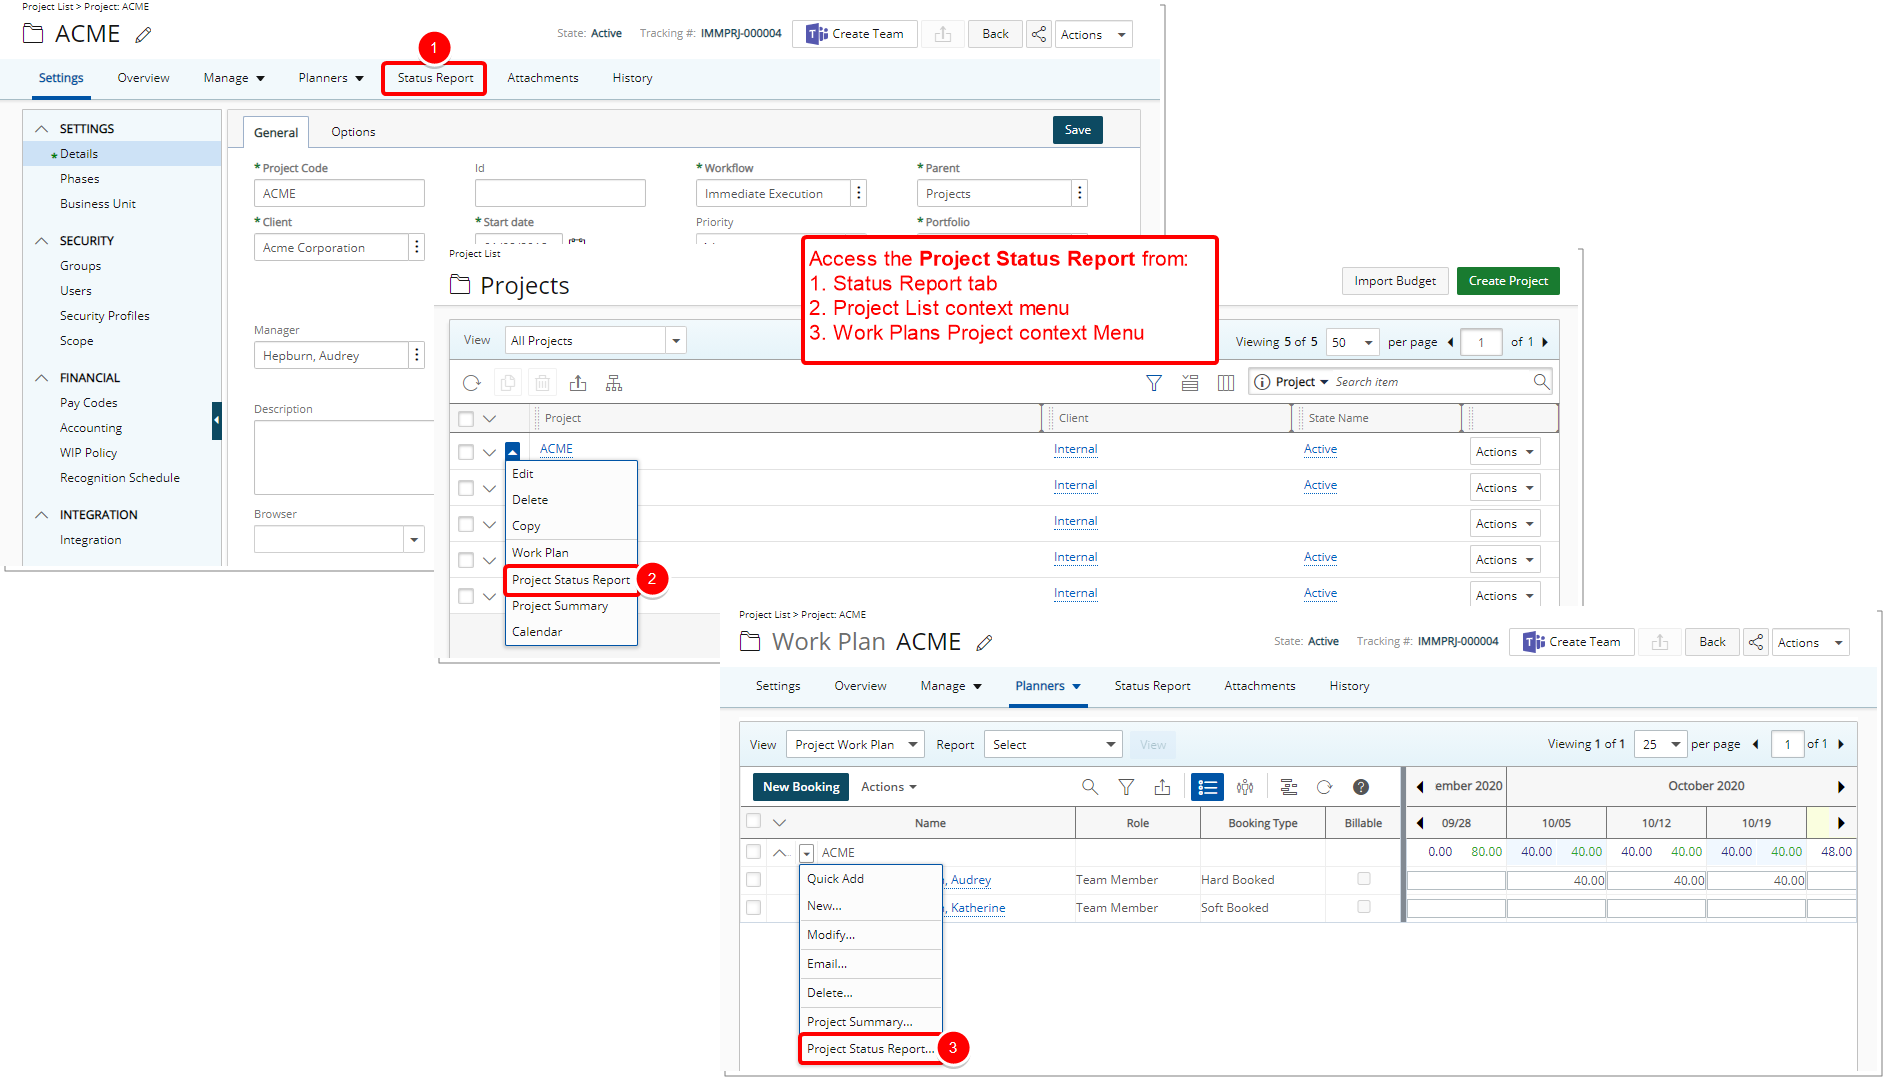Click the search icon in Work Plan toolbar
This screenshot has width=1894, height=1088.
pos(1090,787)
